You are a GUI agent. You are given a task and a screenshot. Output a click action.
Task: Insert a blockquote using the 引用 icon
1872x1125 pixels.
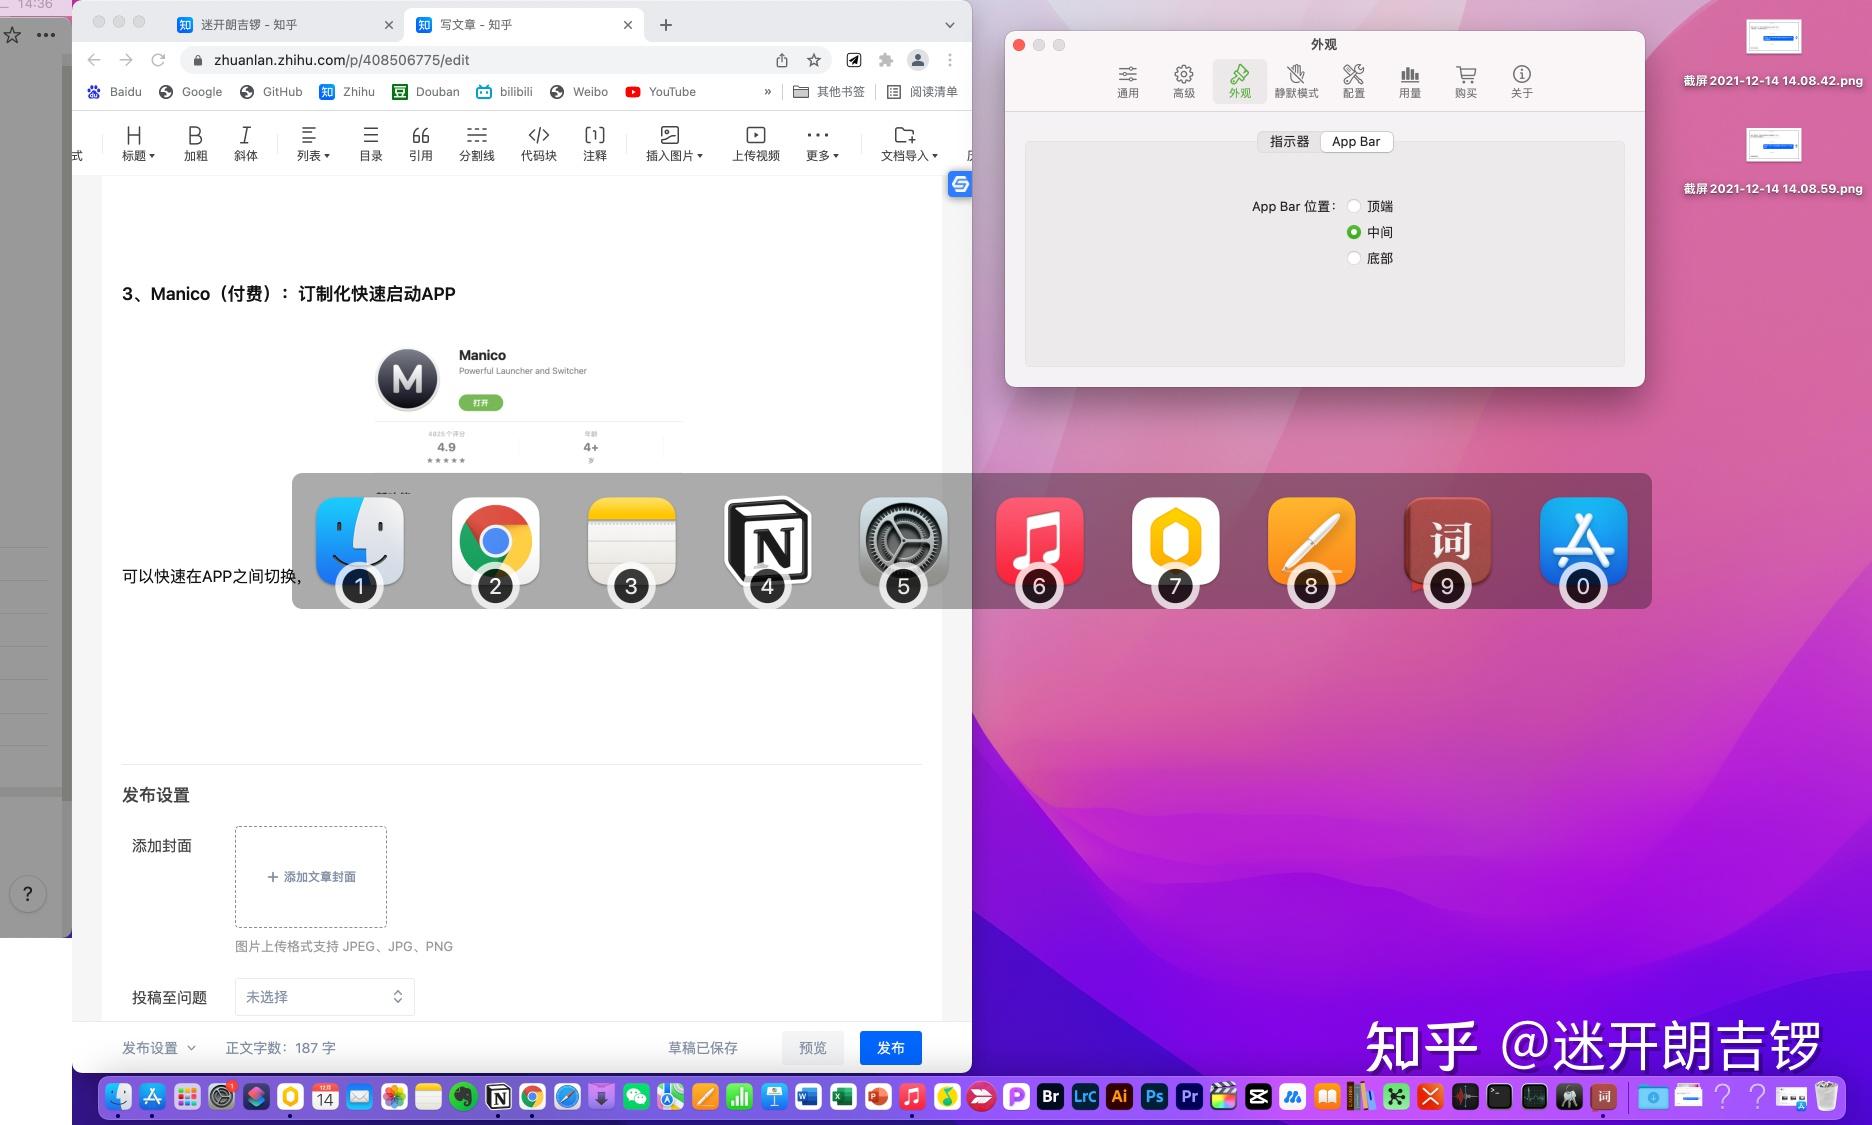coord(420,142)
